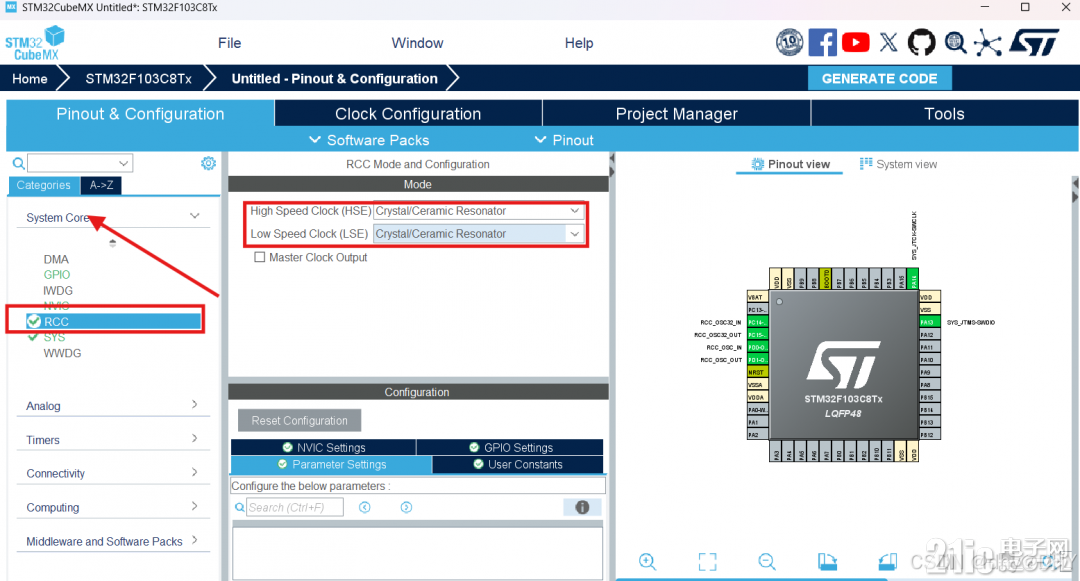Open the ST YouTube channel icon

pos(855,43)
